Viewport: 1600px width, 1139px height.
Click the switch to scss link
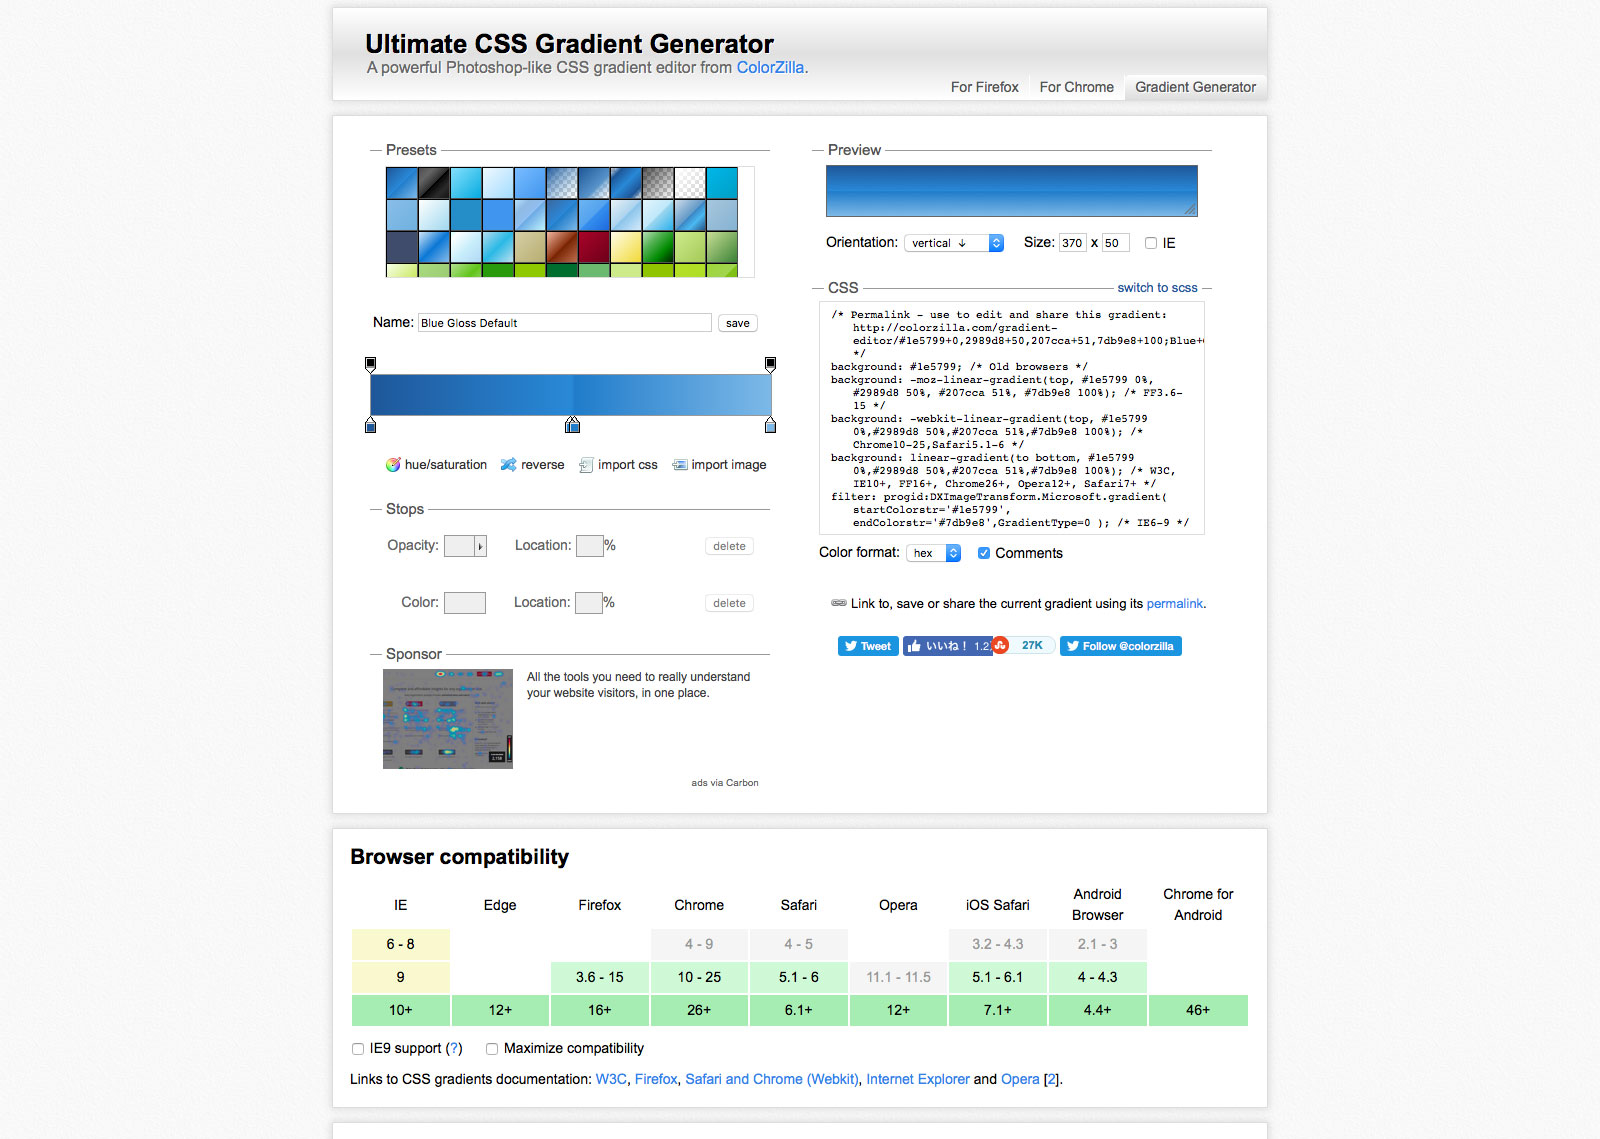(x=1157, y=288)
